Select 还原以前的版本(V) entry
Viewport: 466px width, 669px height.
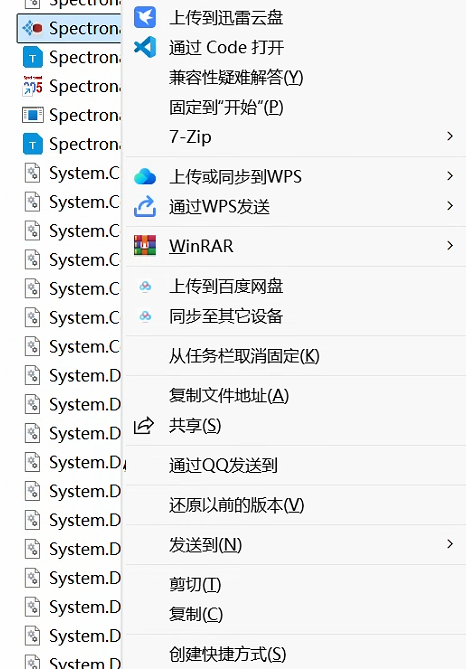coord(236,505)
